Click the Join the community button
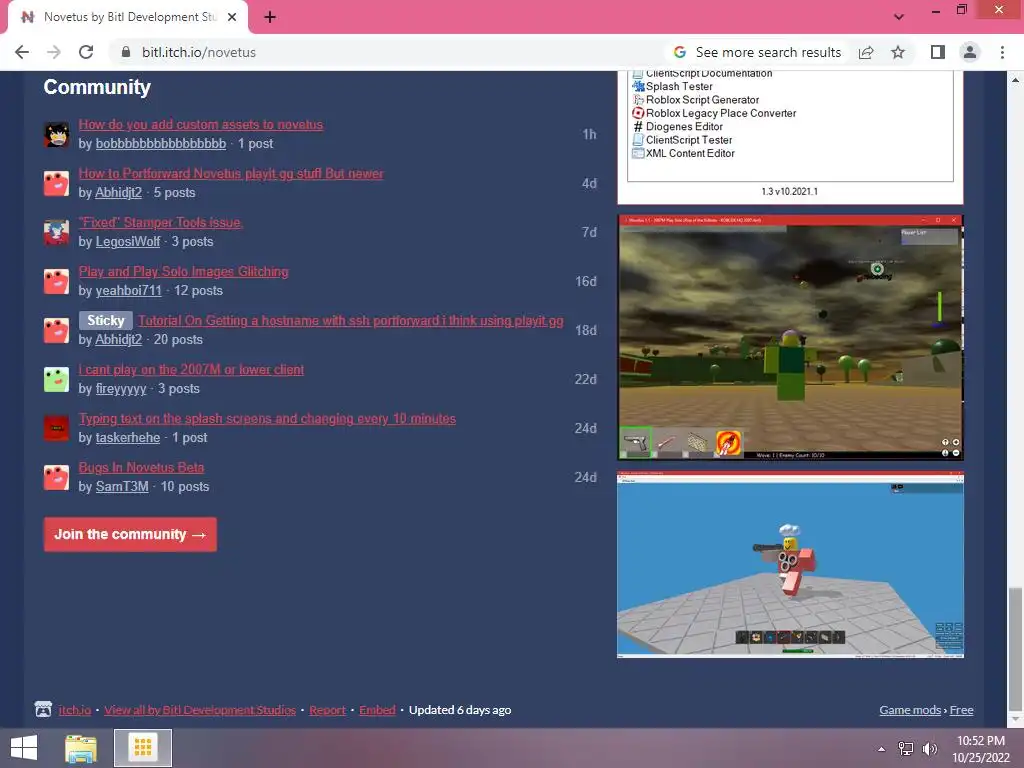Screen dimensions: 1024x768 [130, 534]
